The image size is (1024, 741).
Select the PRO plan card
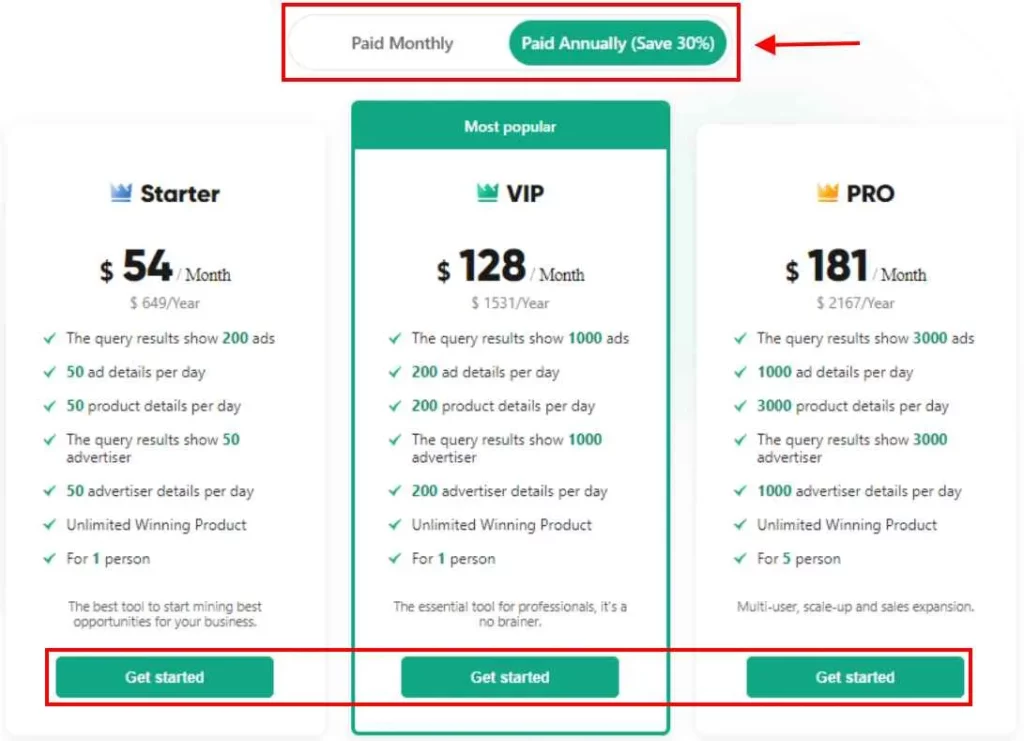tap(856, 420)
